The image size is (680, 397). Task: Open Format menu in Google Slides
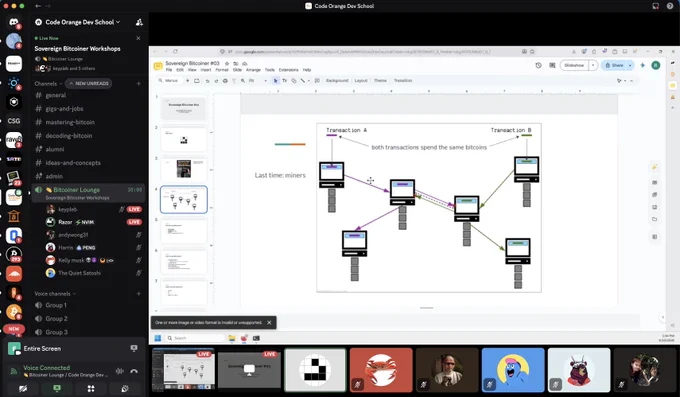tap(222, 70)
